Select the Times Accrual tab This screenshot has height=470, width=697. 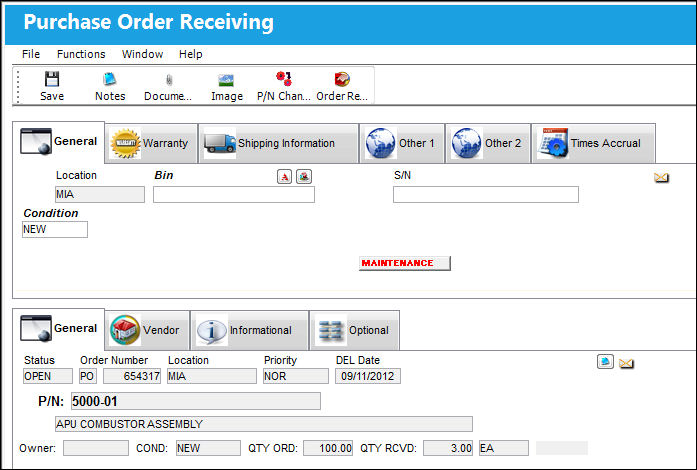pos(593,143)
